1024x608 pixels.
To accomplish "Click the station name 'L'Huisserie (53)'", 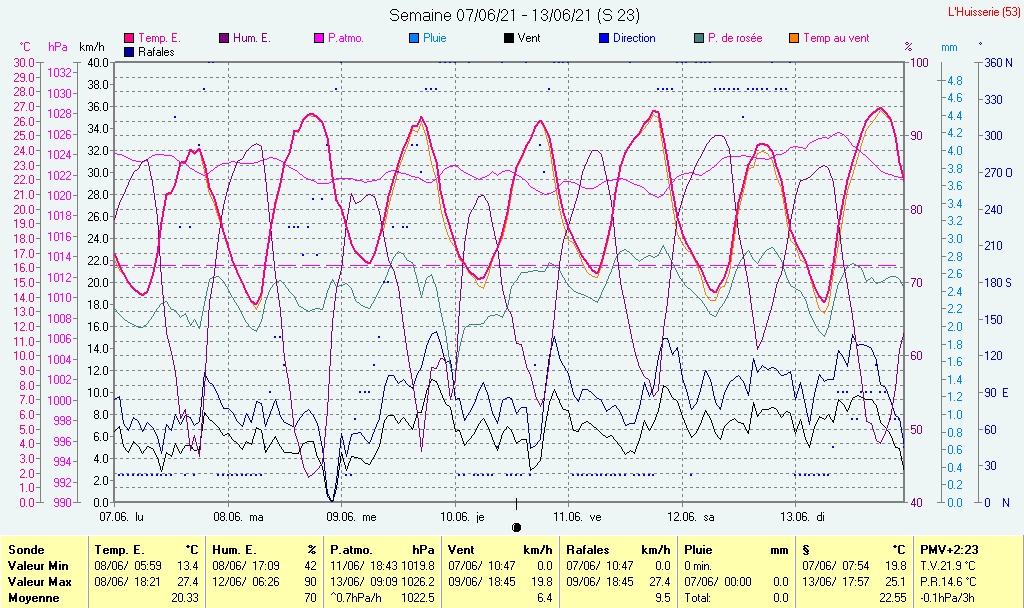I will pyautogui.click(x=983, y=12).
